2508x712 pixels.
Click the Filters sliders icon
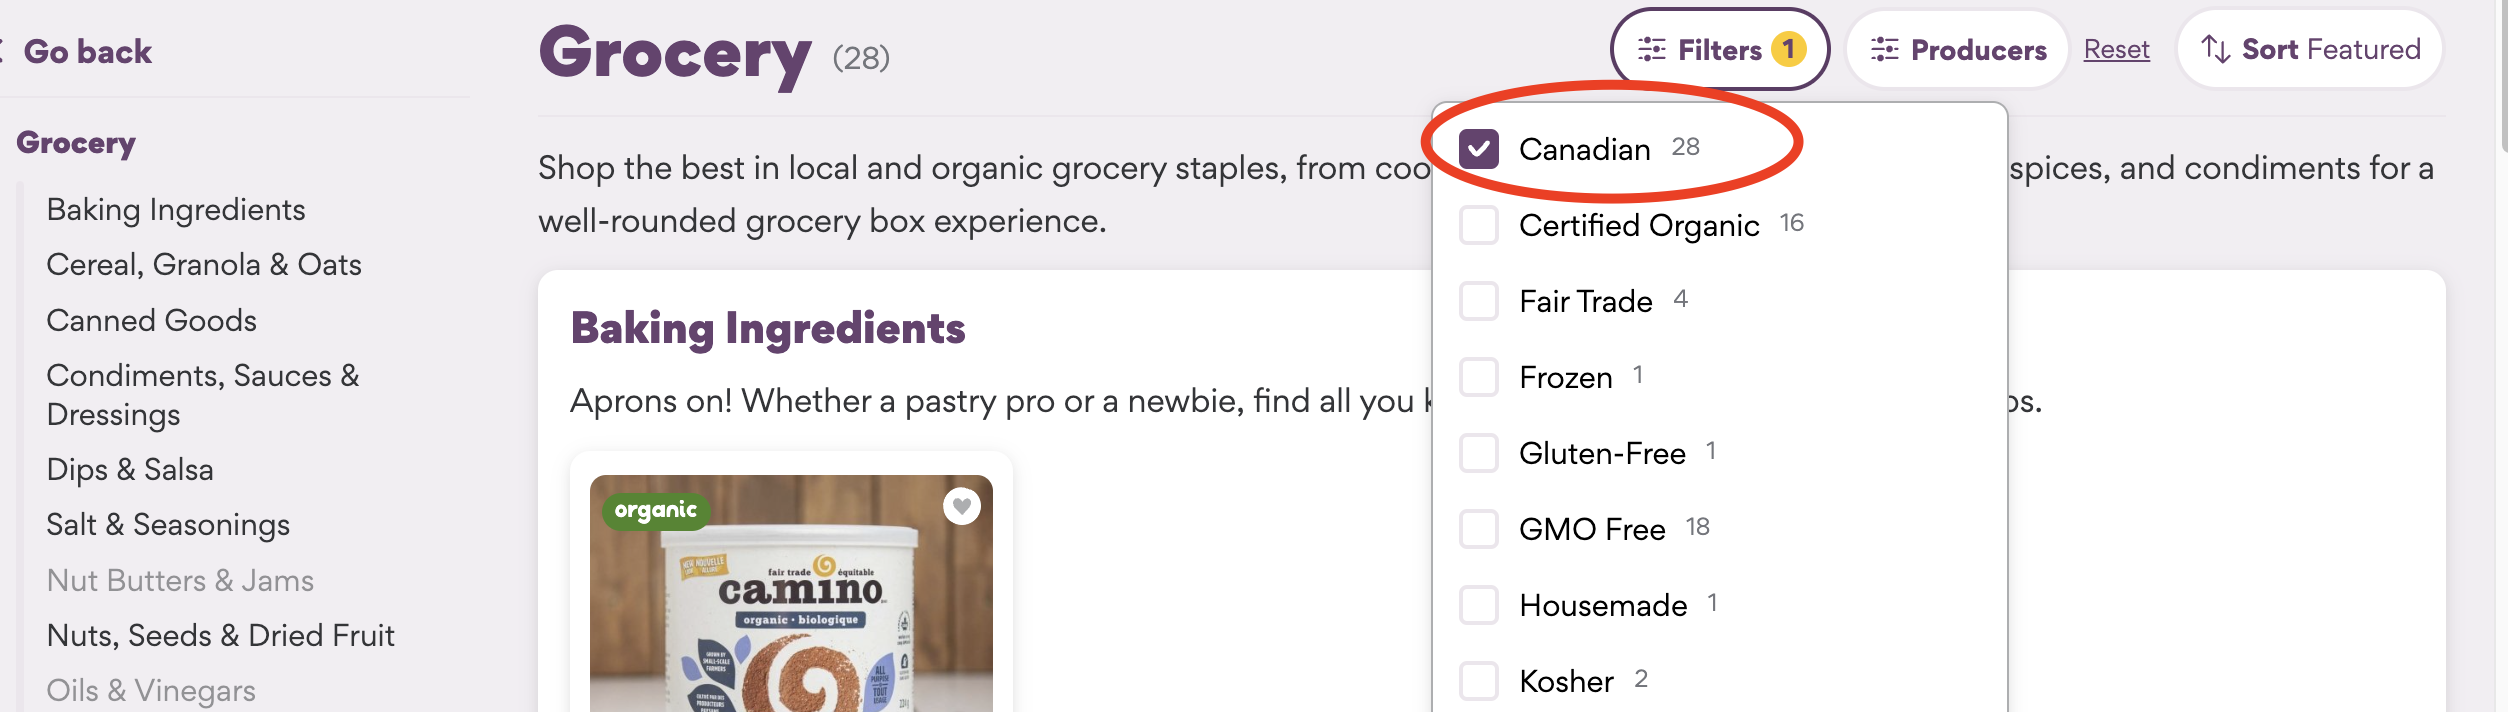click(x=1651, y=49)
